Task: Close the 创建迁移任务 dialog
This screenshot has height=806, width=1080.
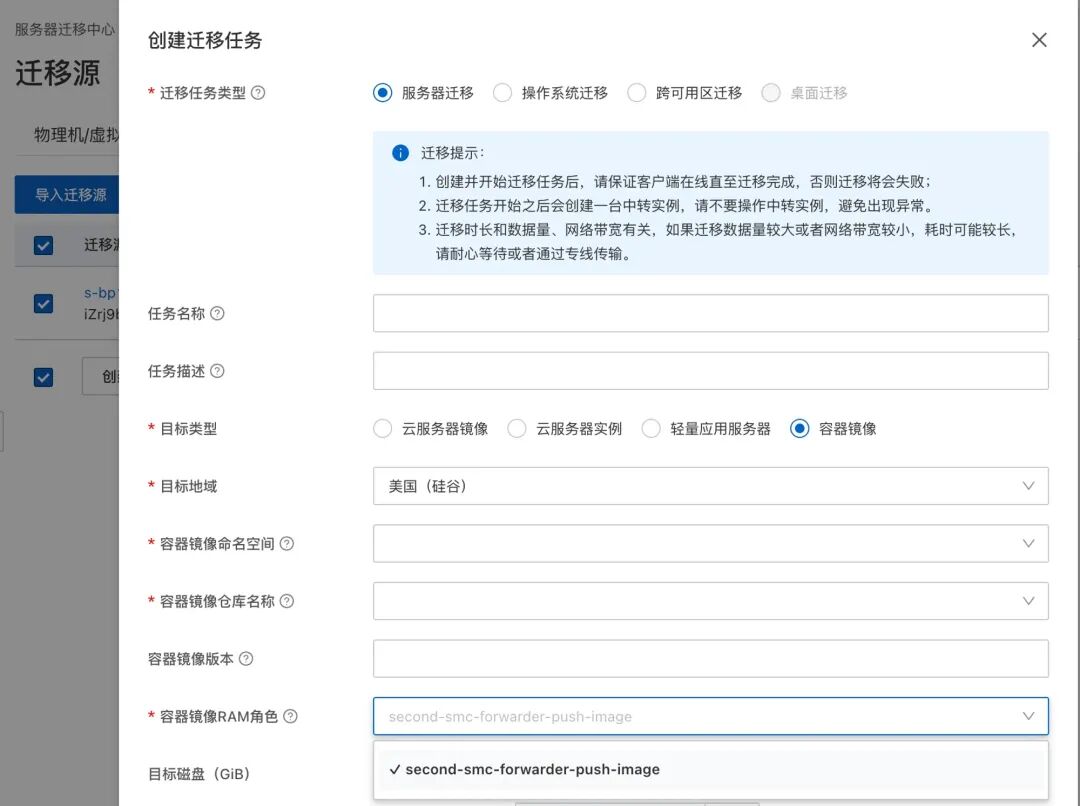Action: (x=1039, y=40)
